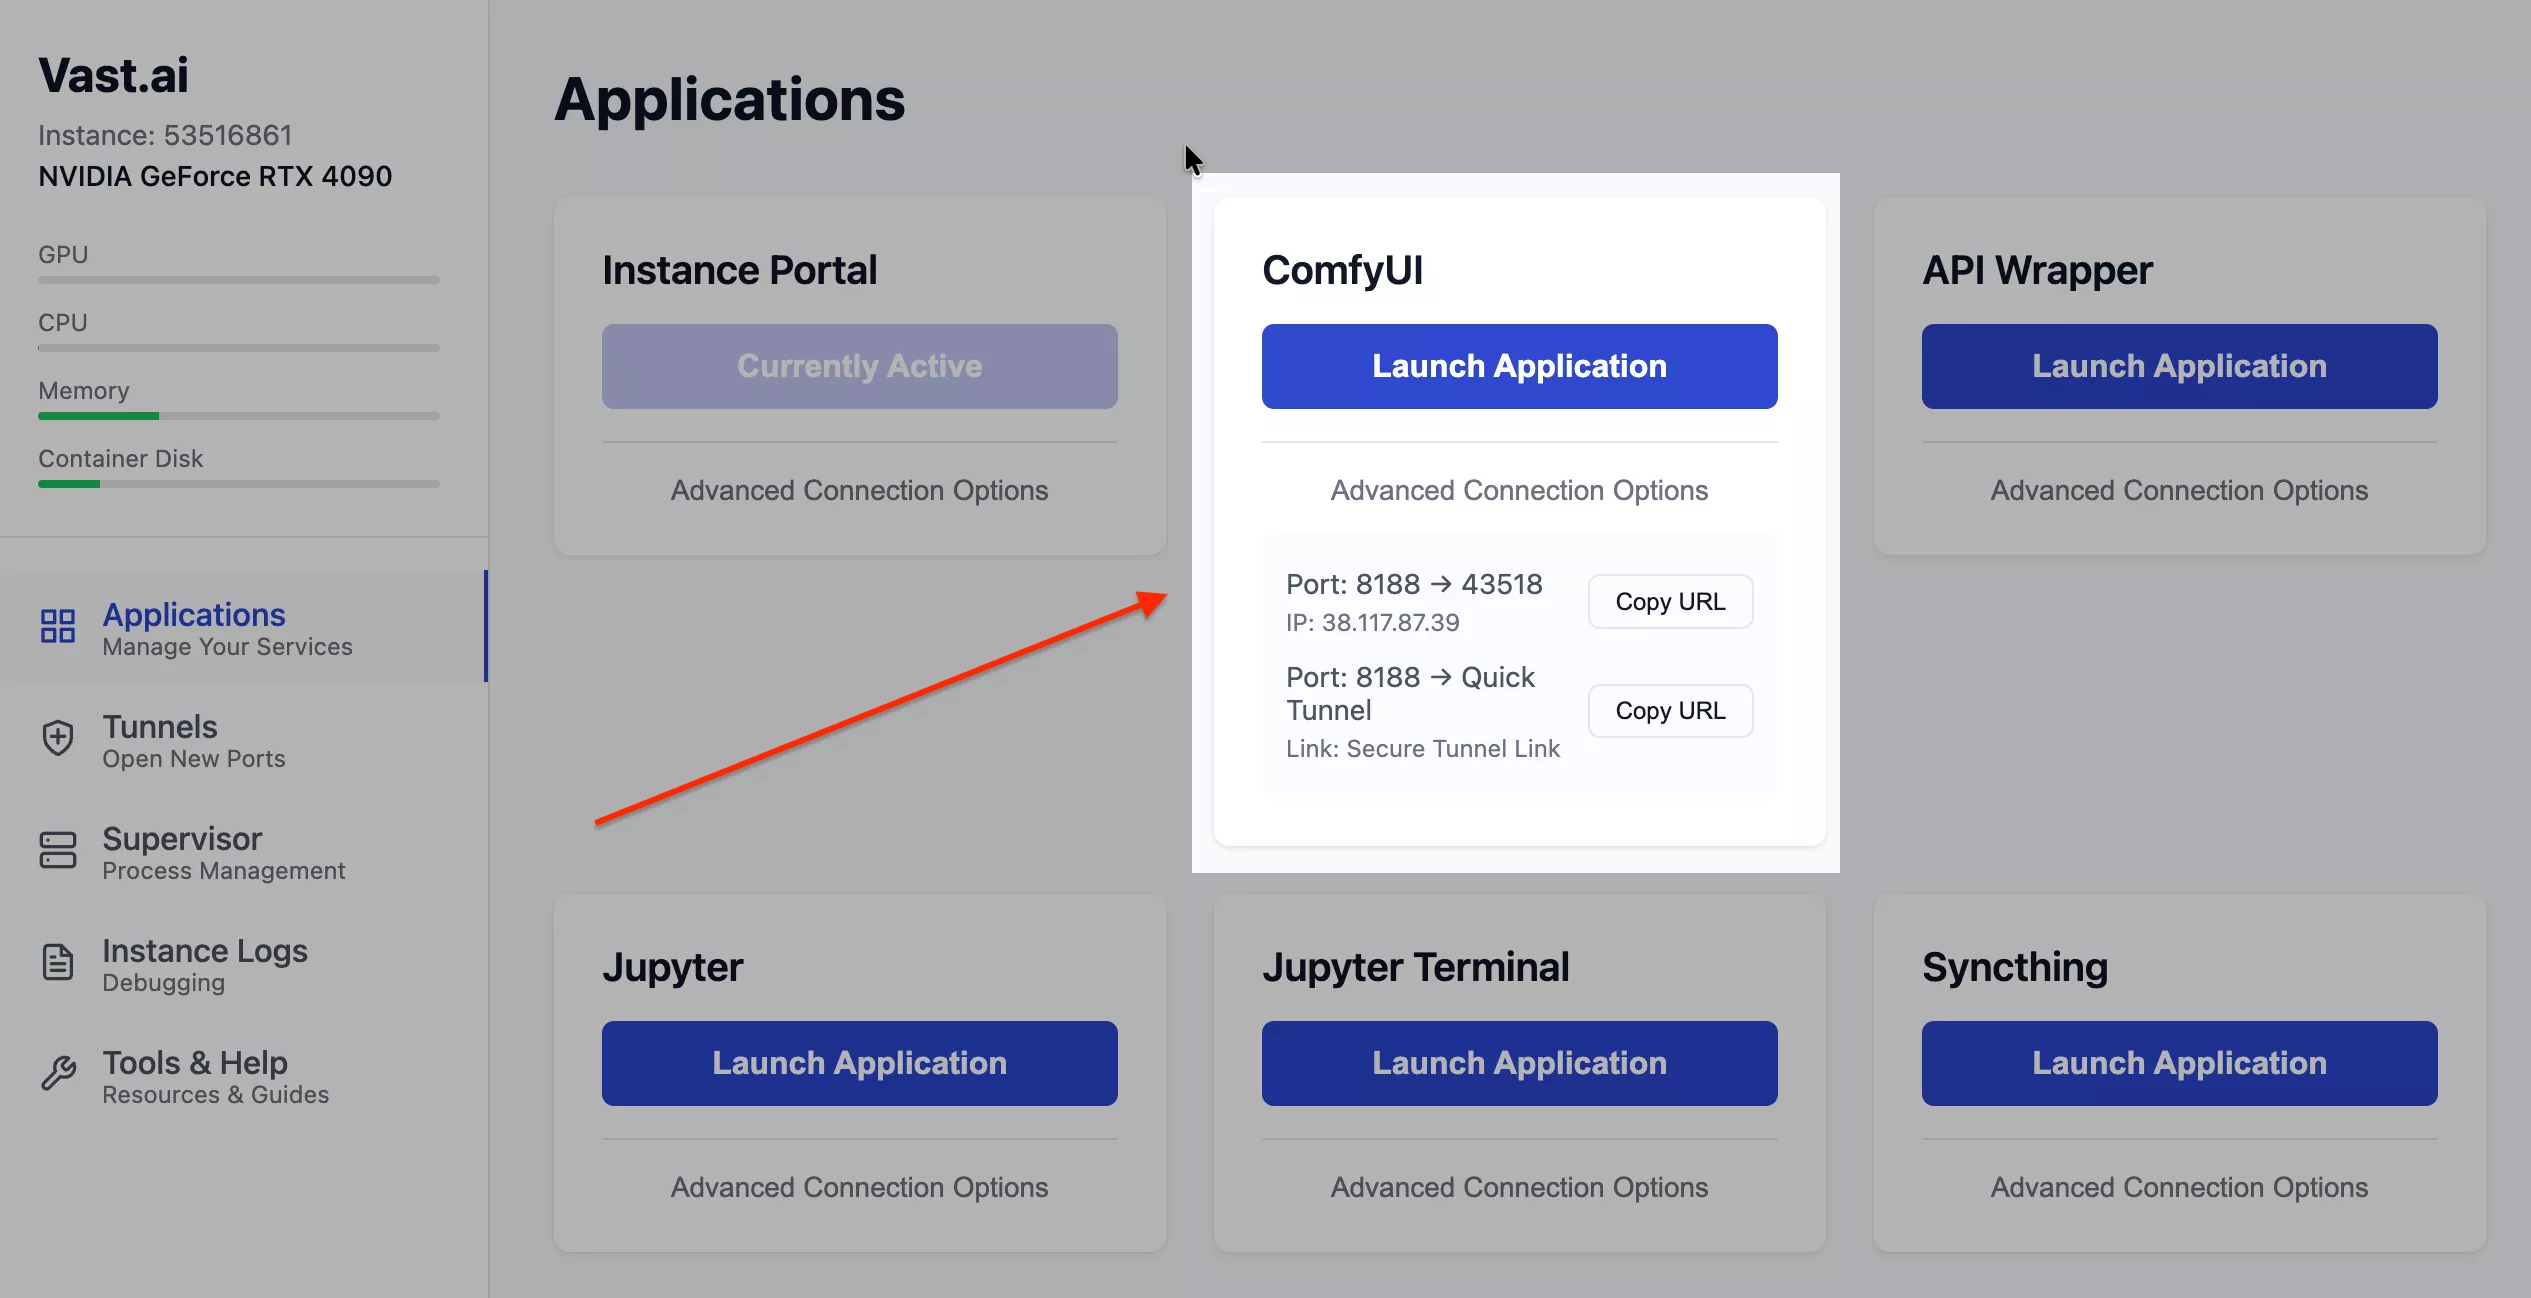Click the GPU usage bar
This screenshot has width=2531, height=1298.
[x=239, y=280]
